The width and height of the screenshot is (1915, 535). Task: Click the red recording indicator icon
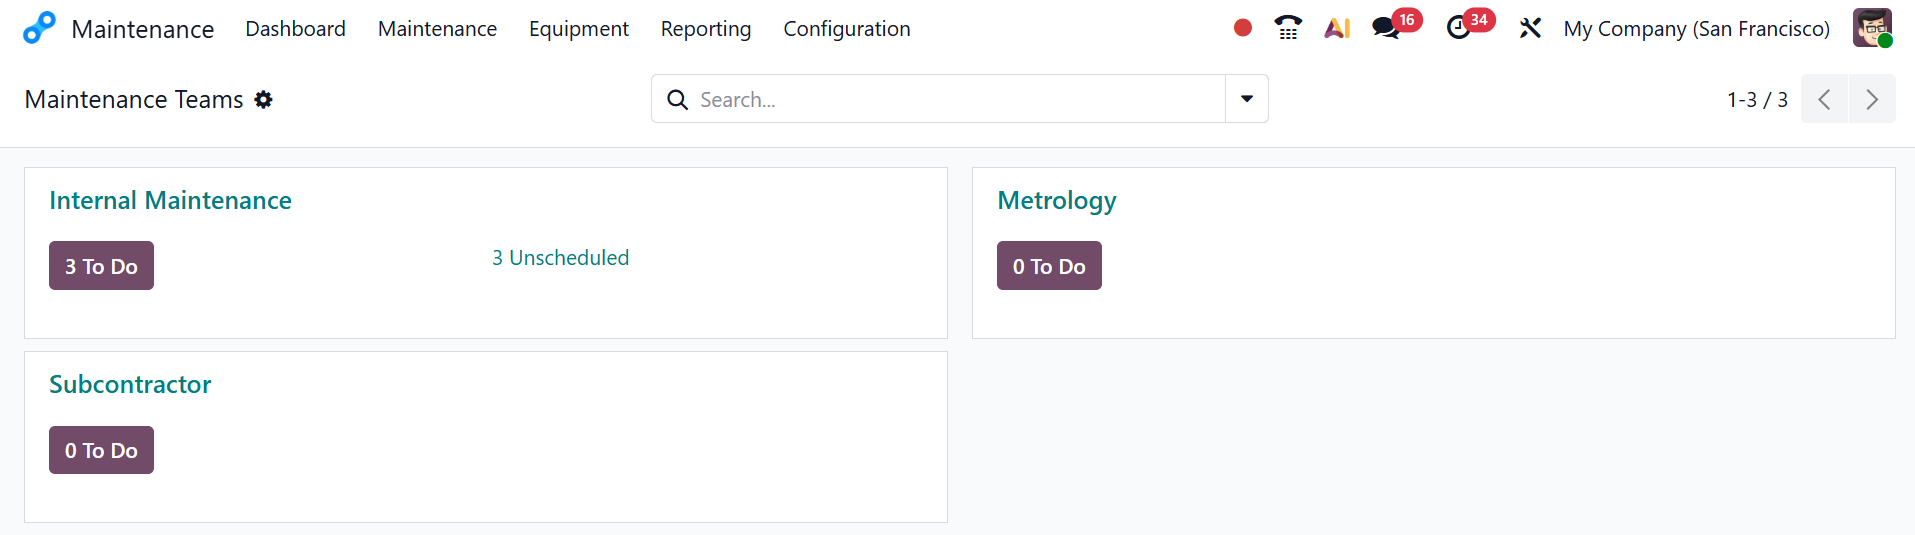coord(1242,28)
